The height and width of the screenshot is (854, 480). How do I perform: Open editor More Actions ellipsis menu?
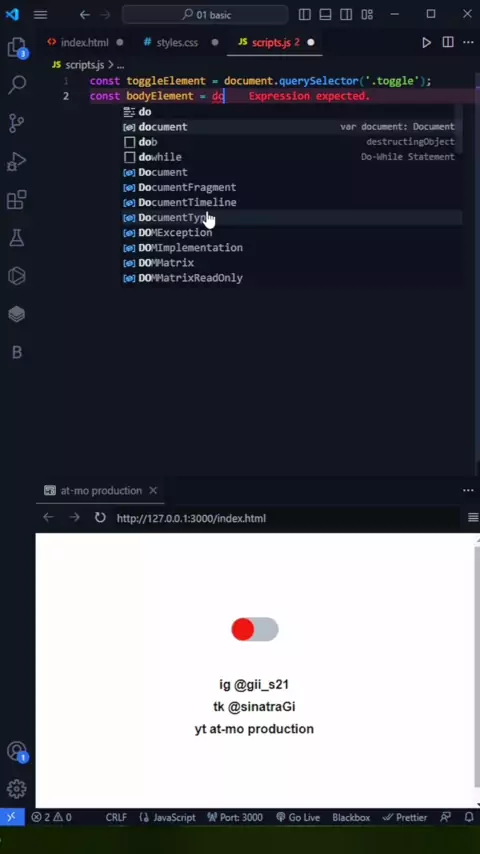coord(468,42)
